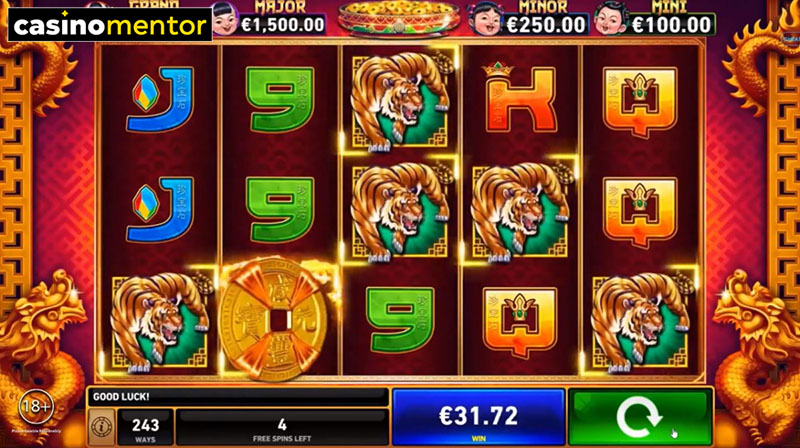
Task: Select the 243 ways display
Action: tap(145, 427)
